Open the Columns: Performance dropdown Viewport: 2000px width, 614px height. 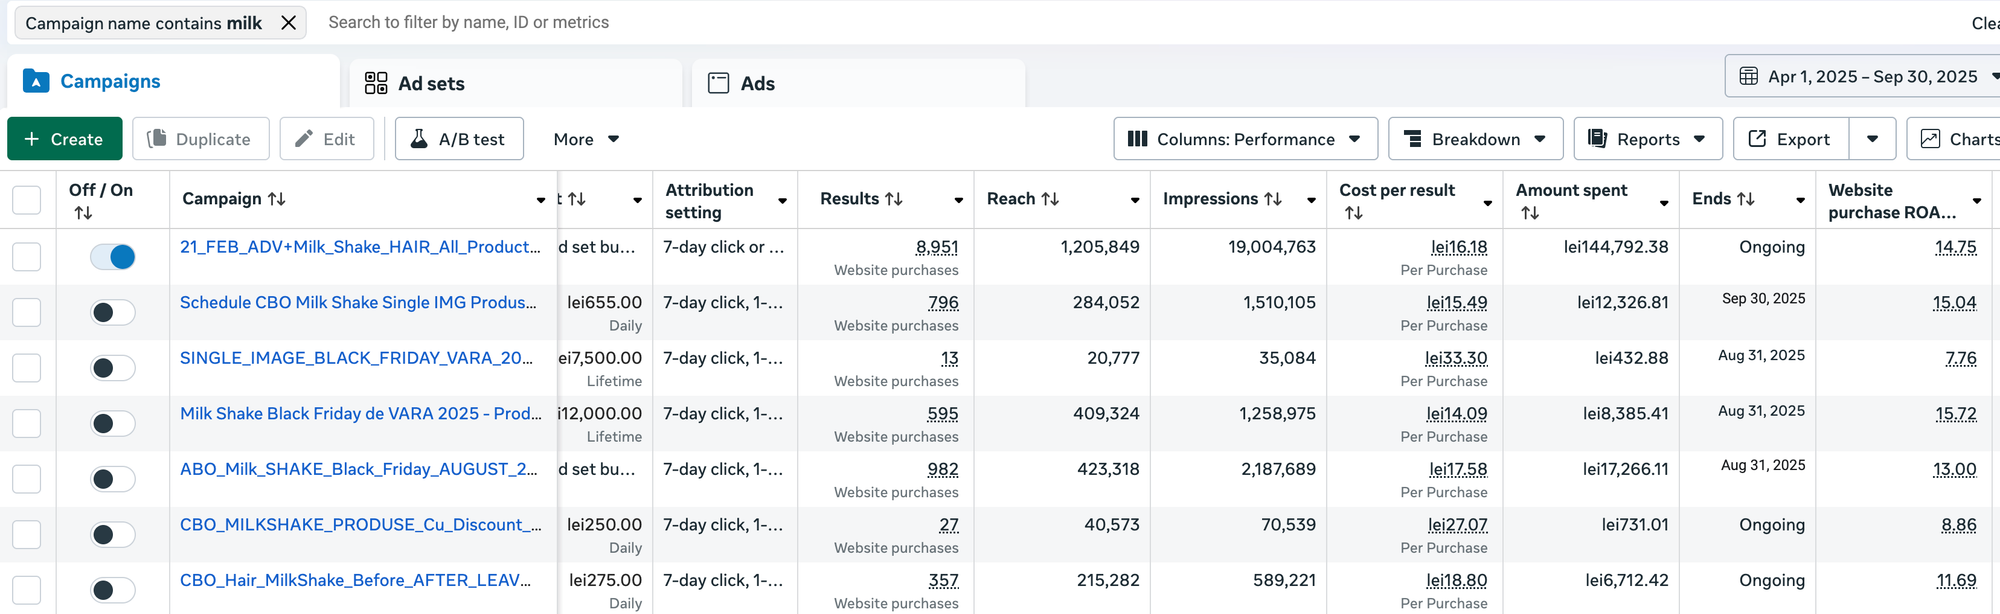point(1245,139)
